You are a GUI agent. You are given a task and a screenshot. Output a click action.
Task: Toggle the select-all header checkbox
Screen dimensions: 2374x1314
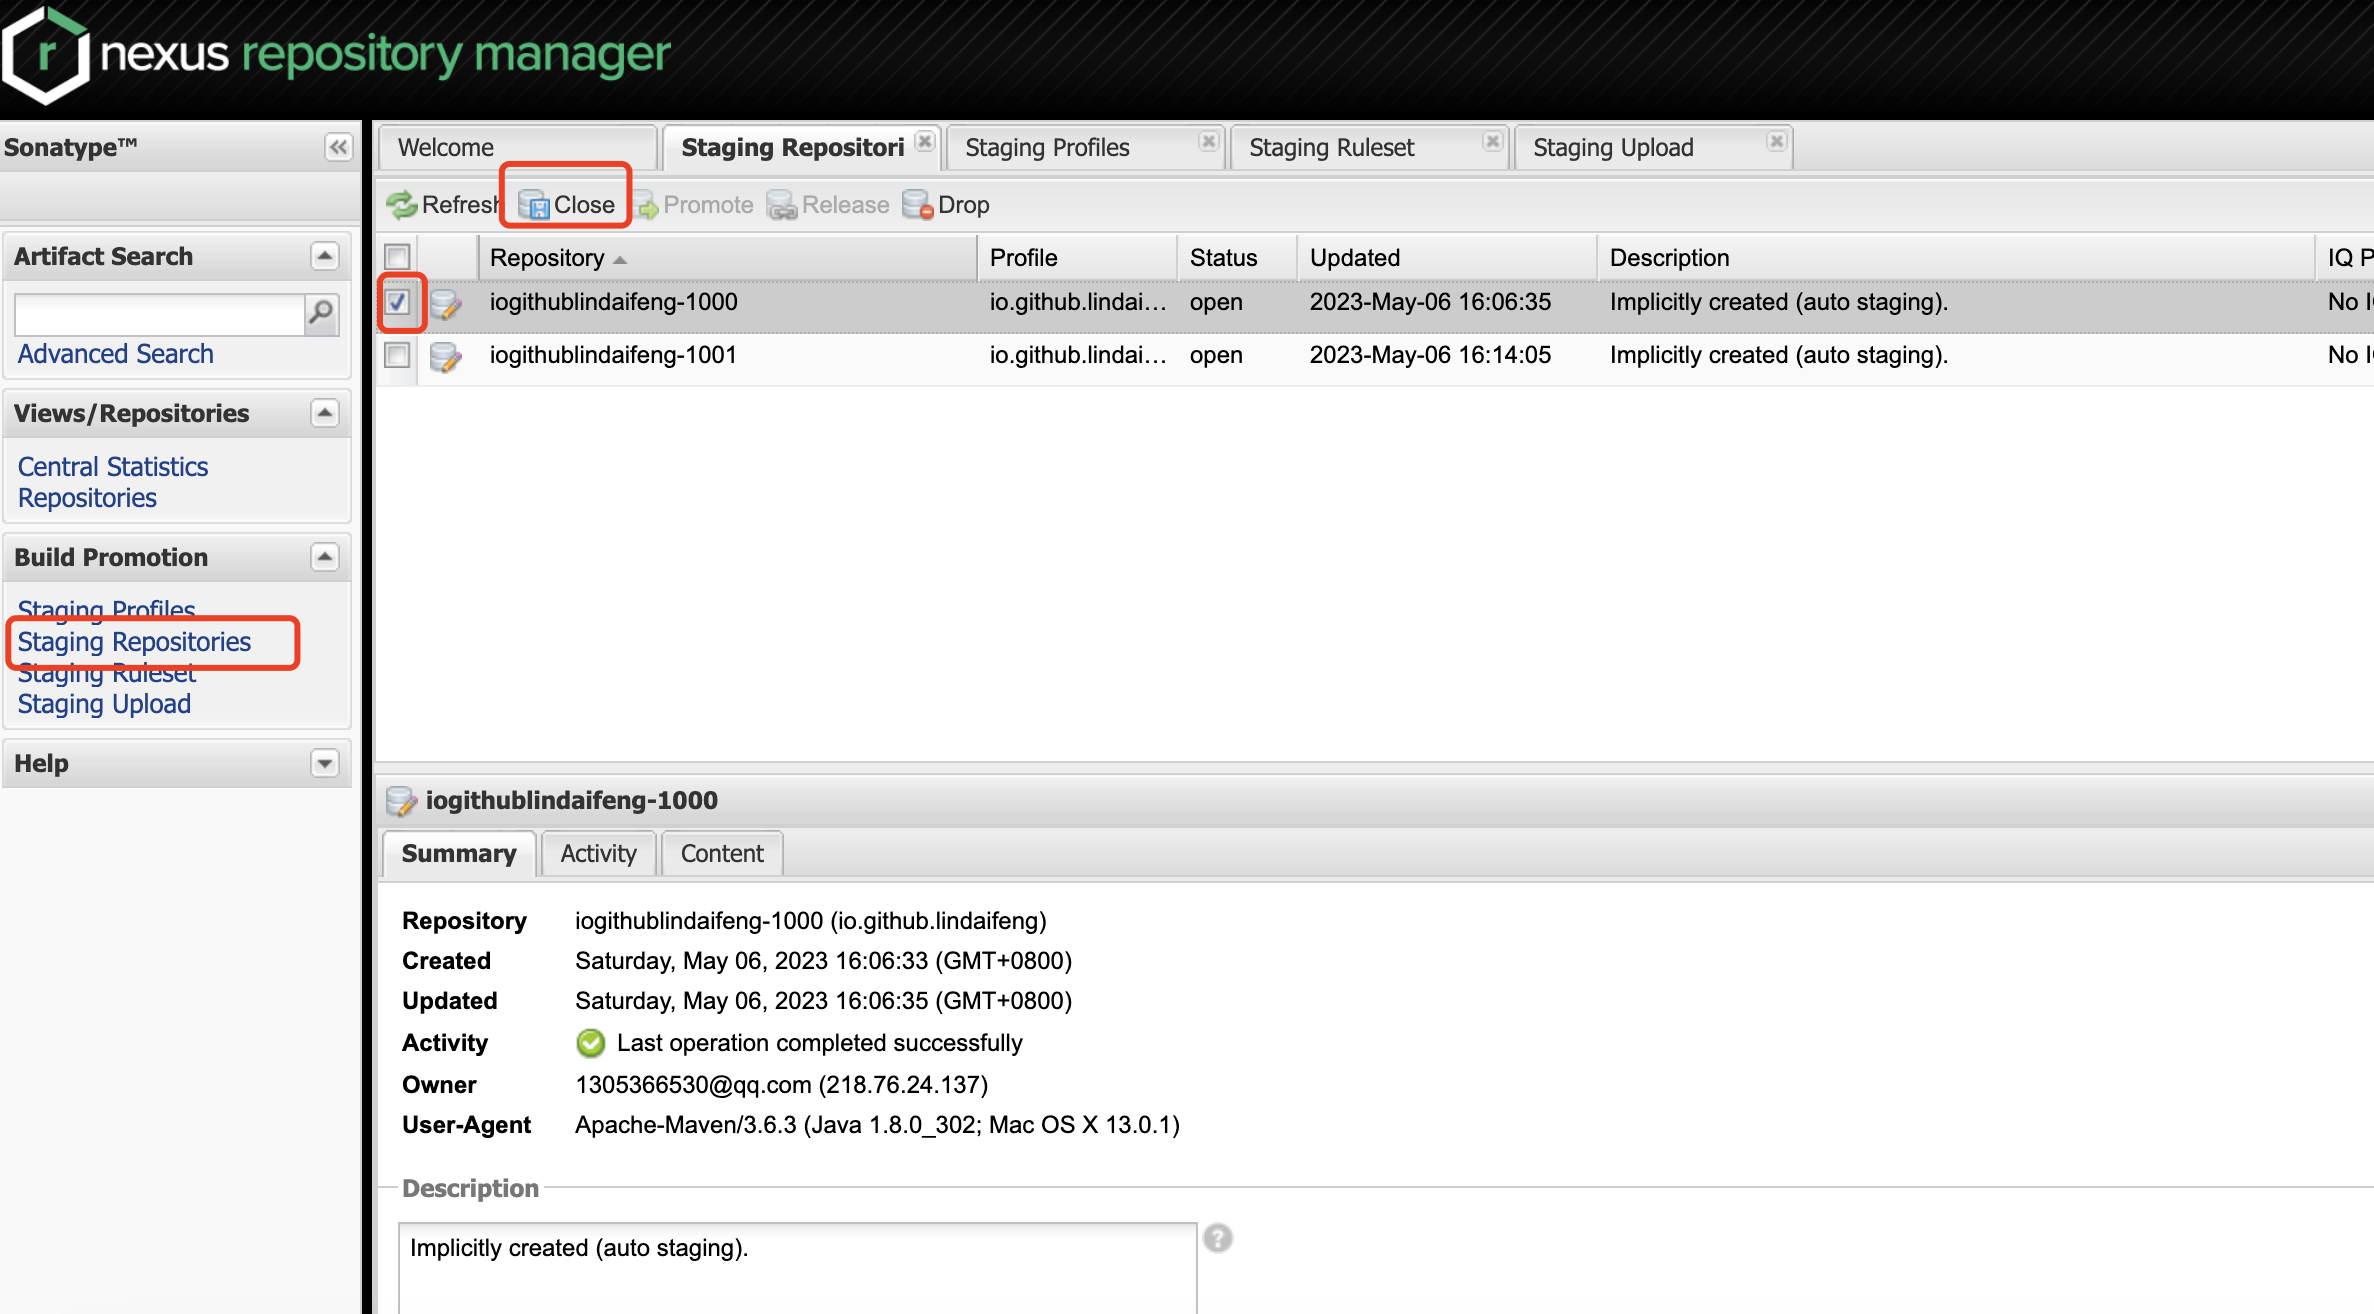(397, 257)
